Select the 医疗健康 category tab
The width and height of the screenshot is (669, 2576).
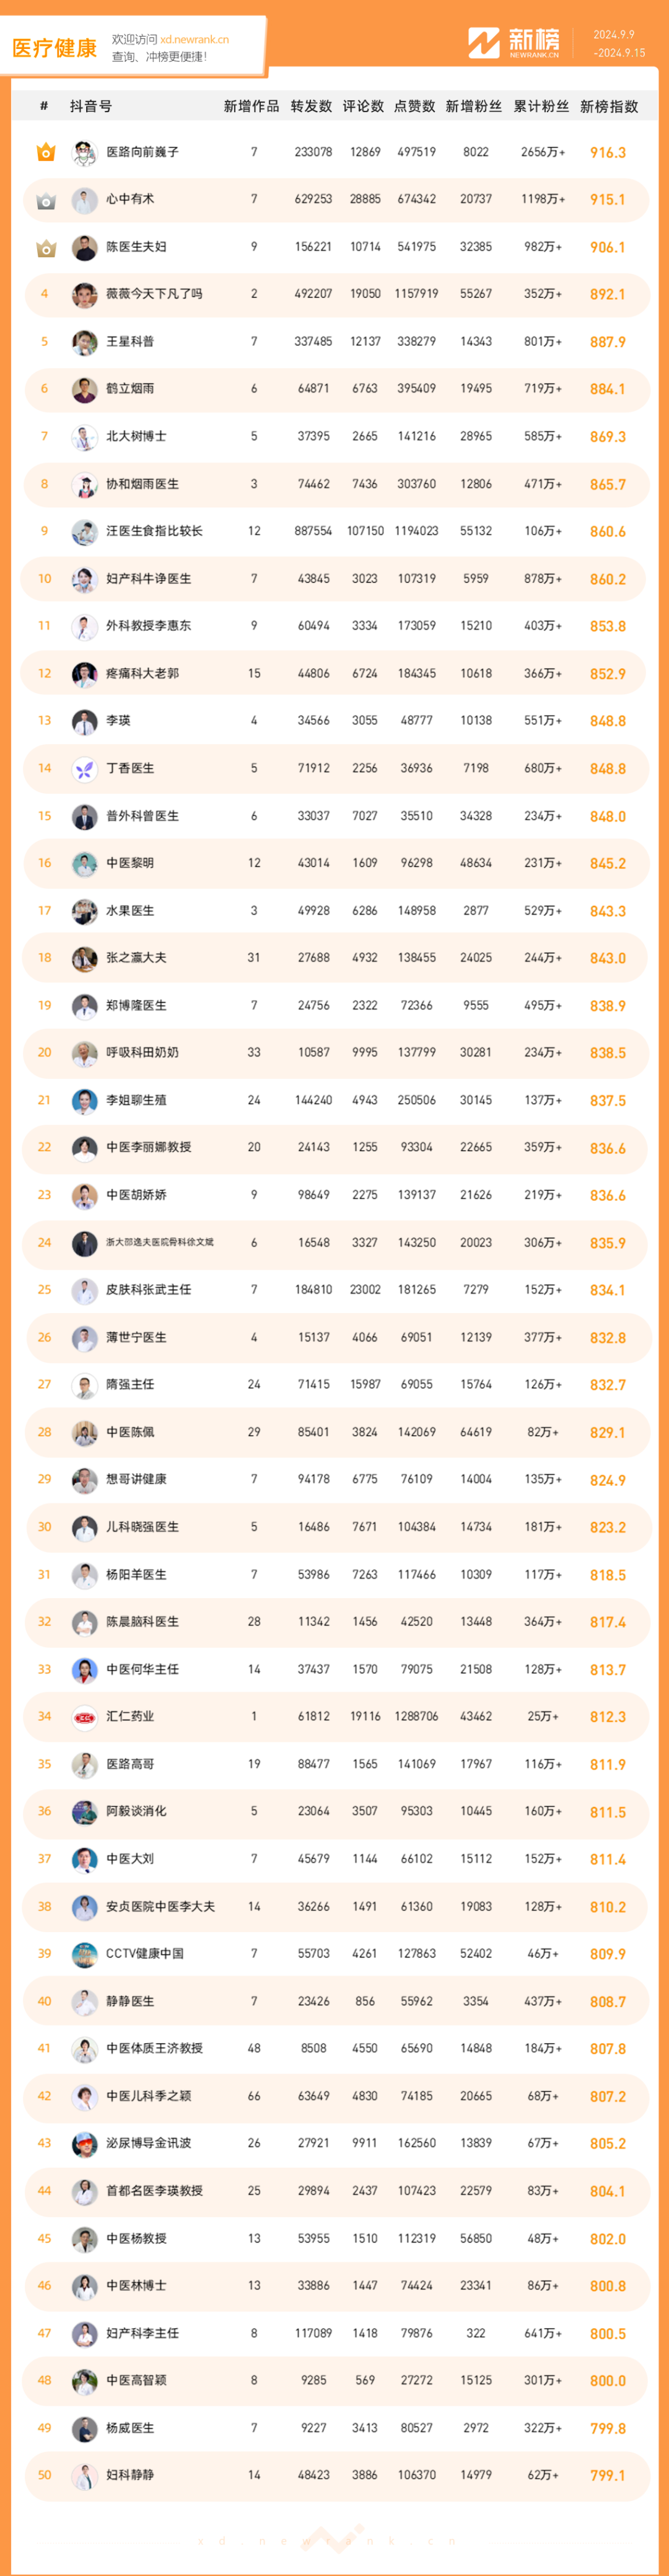55,48
